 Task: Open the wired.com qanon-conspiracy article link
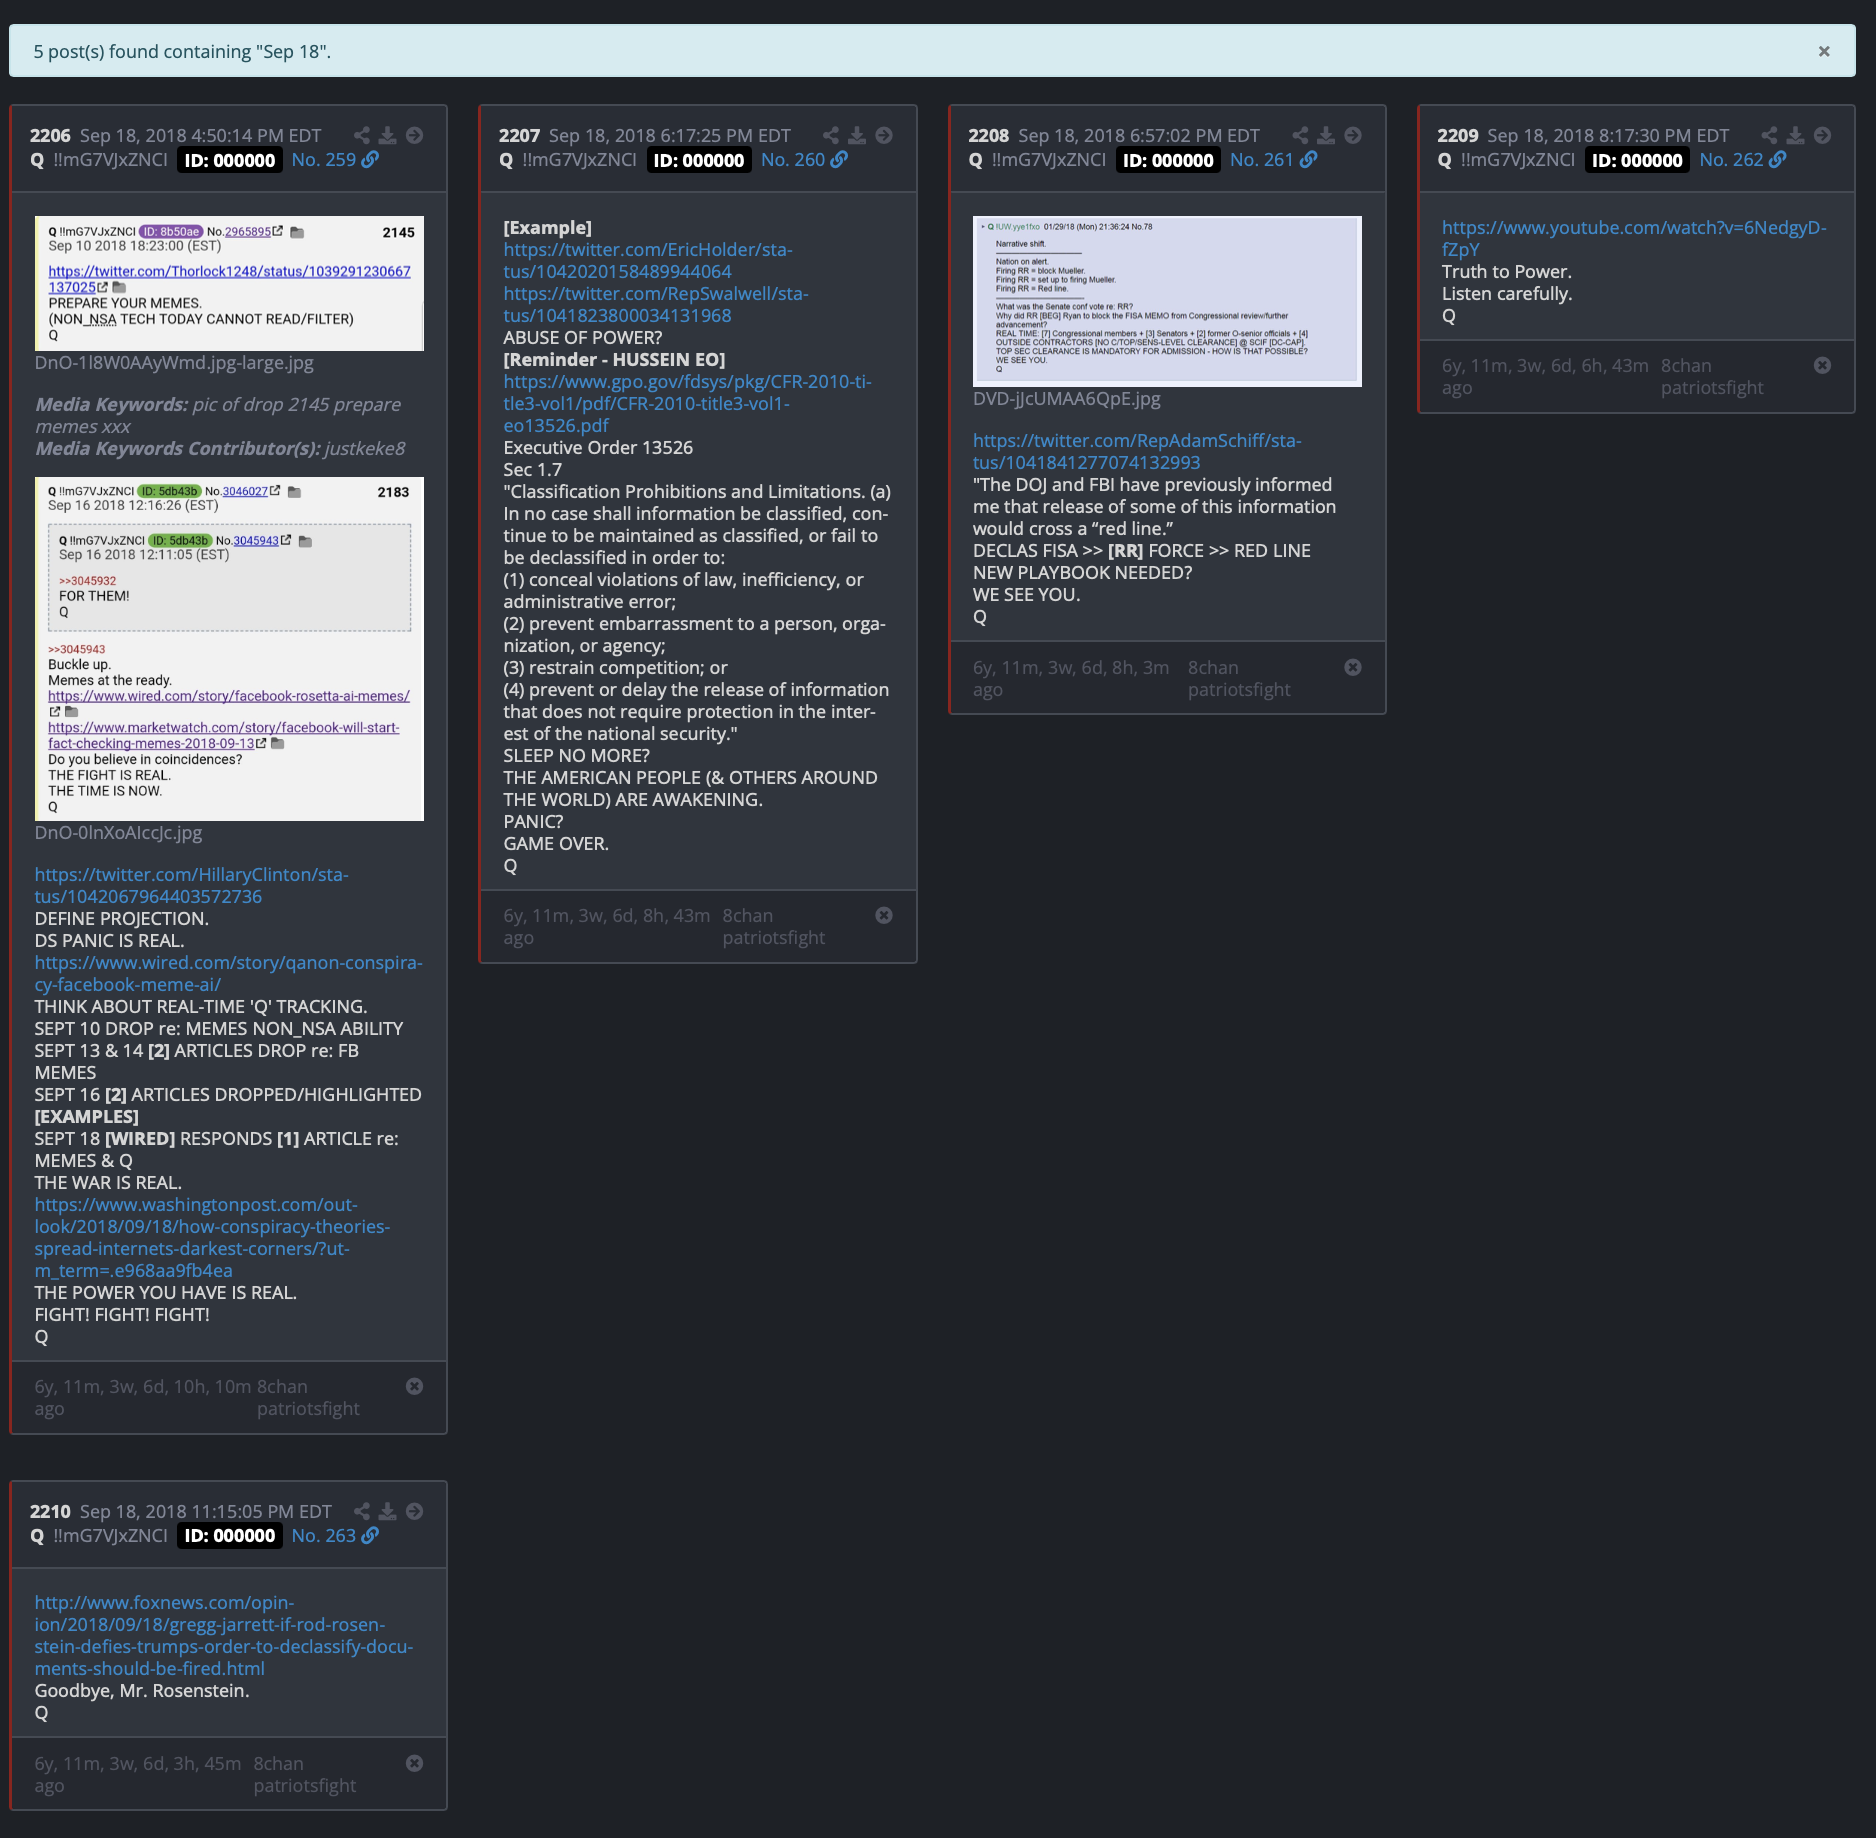pos(228,973)
